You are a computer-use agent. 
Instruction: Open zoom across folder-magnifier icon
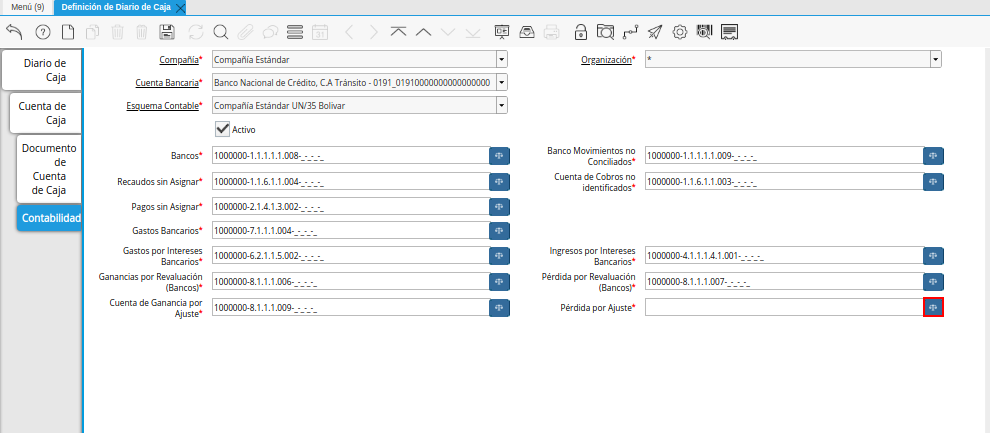tap(605, 32)
